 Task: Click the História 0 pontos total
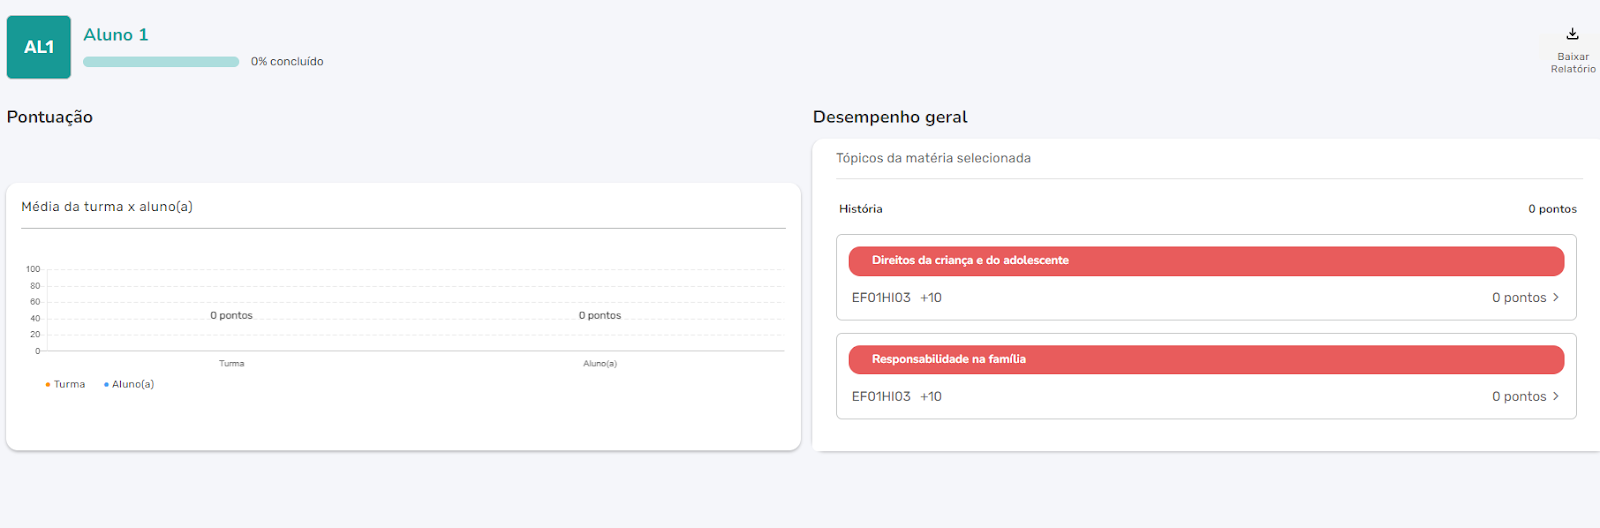(x=1551, y=209)
